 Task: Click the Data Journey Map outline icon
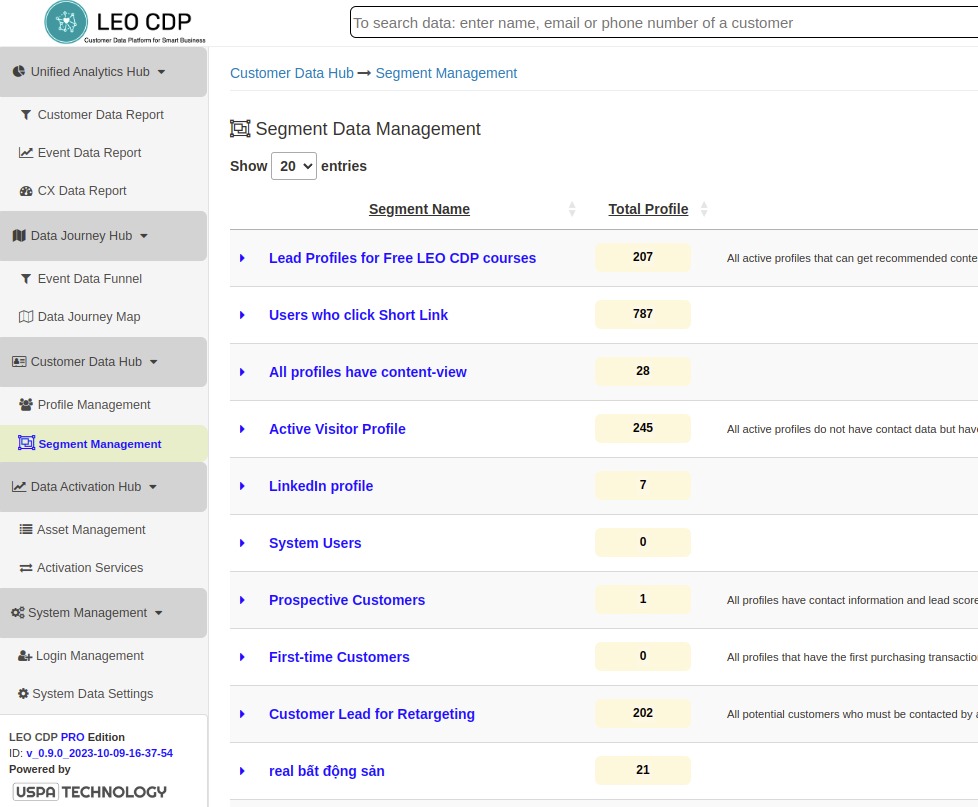[26, 317]
